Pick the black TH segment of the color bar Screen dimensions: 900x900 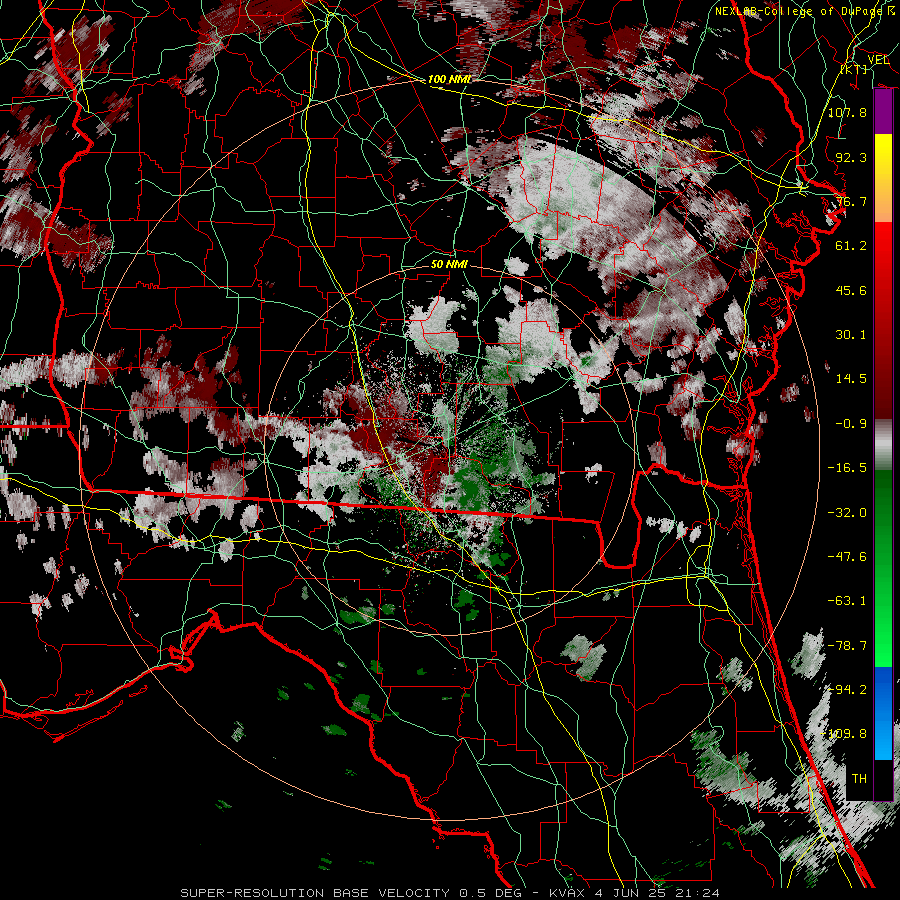[883, 779]
